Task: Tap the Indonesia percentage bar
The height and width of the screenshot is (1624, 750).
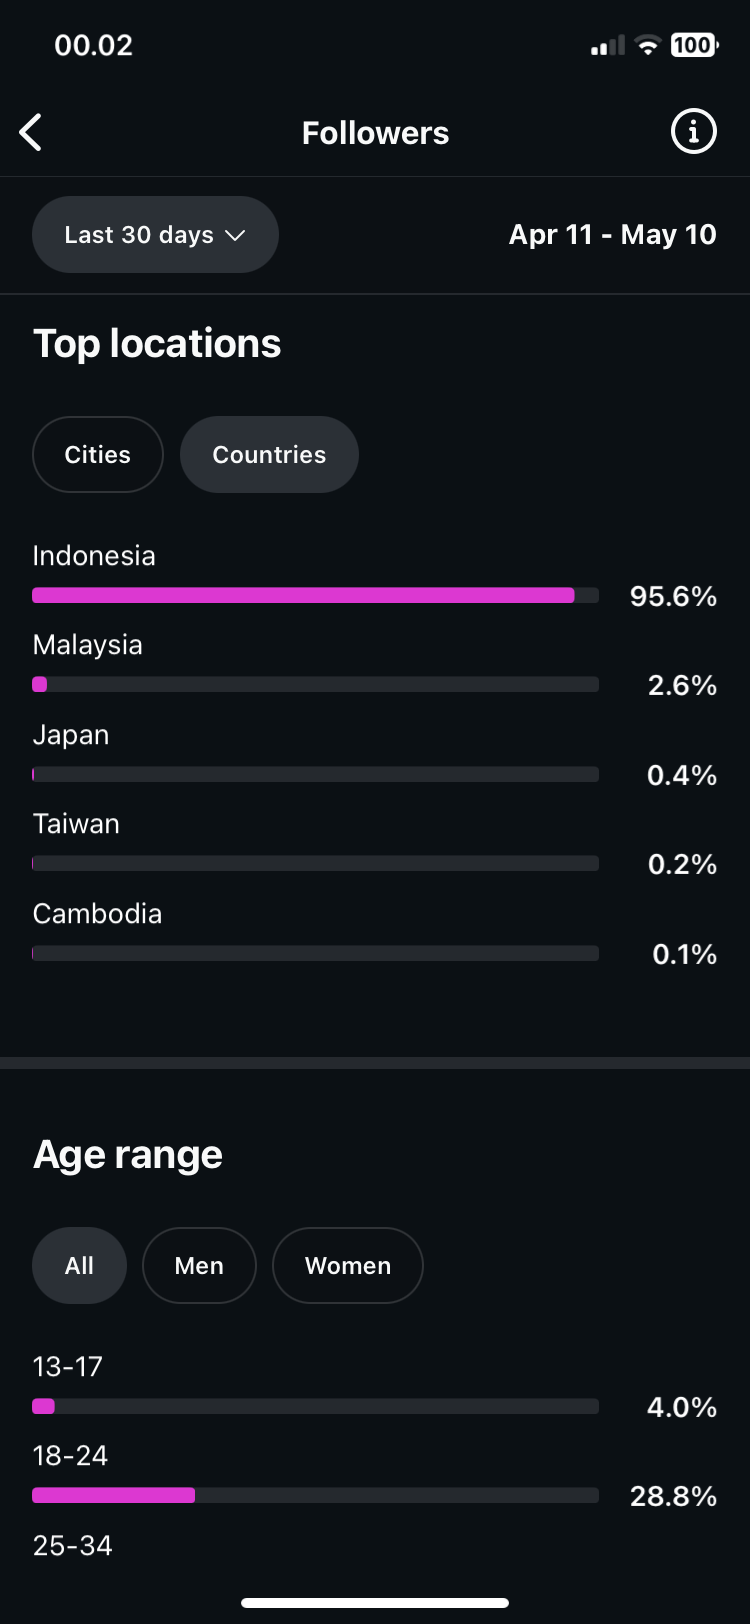Action: pyautogui.click(x=315, y=595)
